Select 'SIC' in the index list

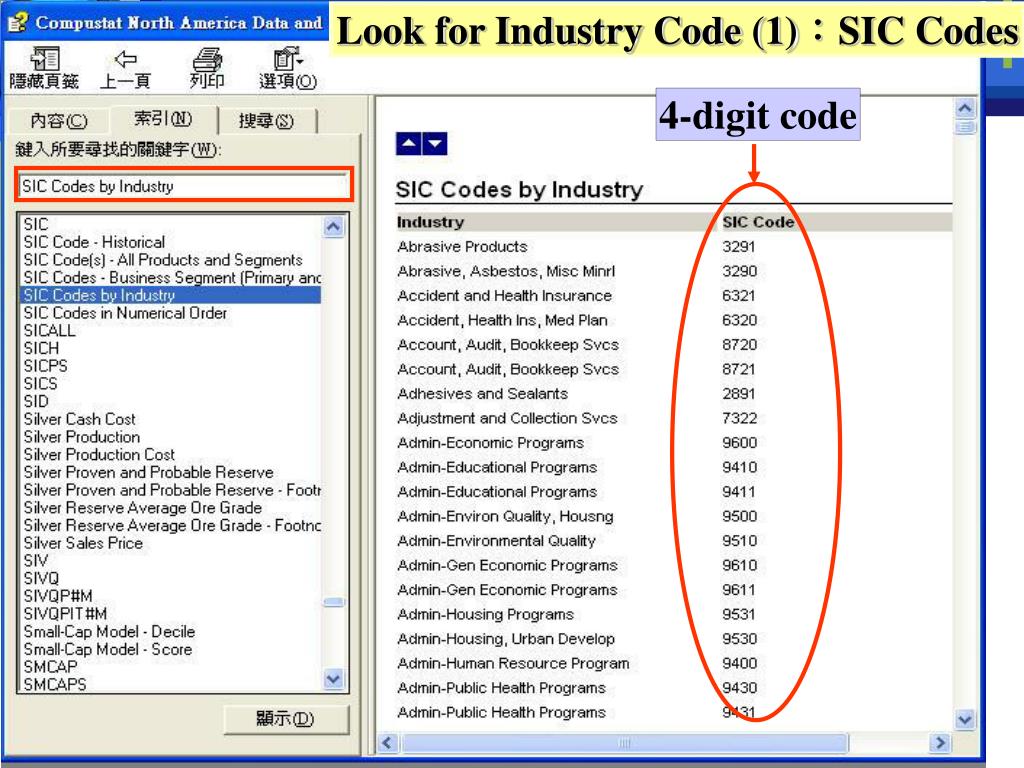[36, 225]
